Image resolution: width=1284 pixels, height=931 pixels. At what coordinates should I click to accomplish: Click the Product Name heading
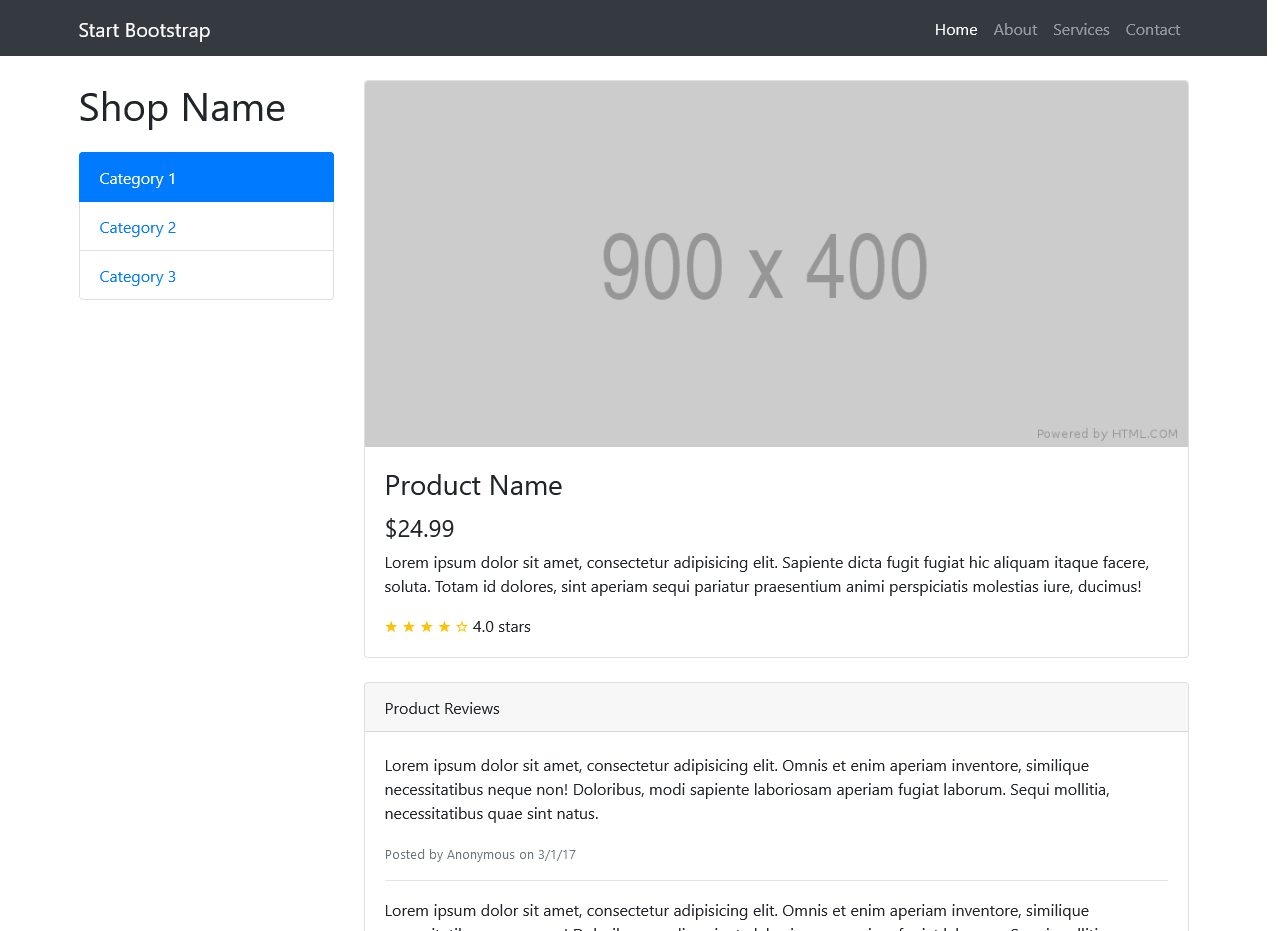click(x=473, y=485)
